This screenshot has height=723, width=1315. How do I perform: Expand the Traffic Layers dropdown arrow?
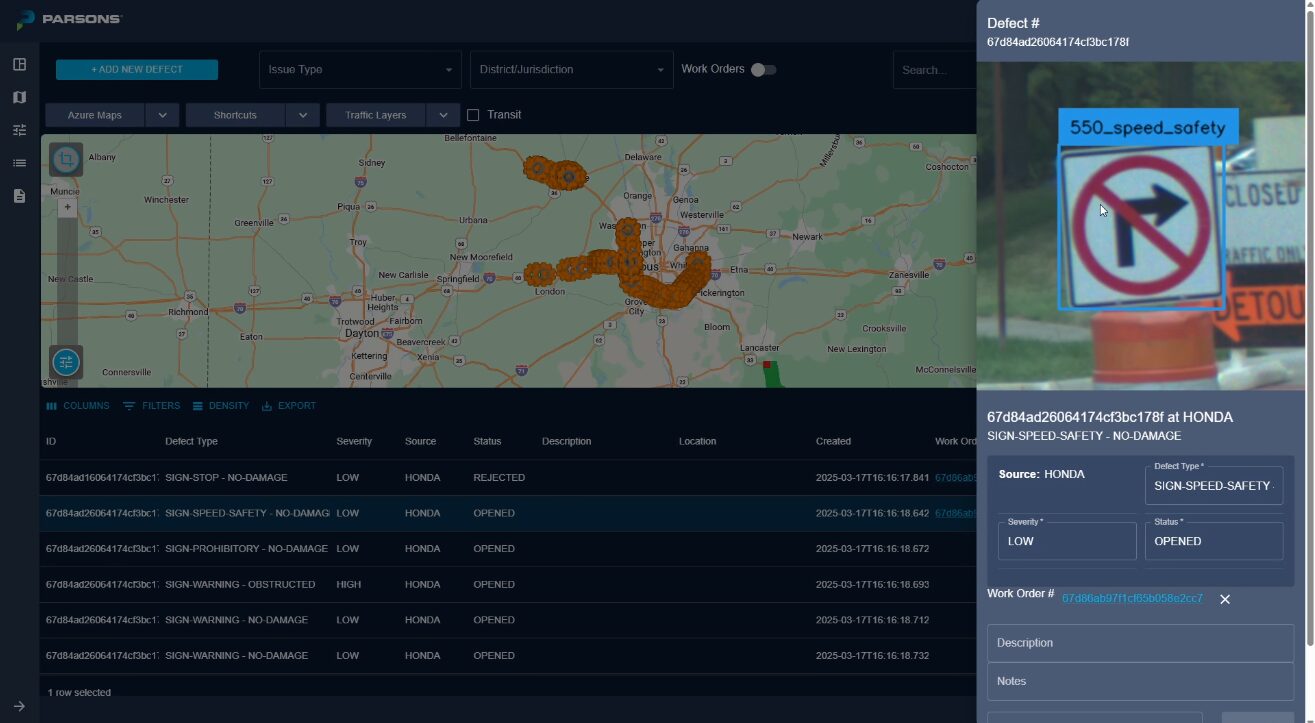point(443,115)
